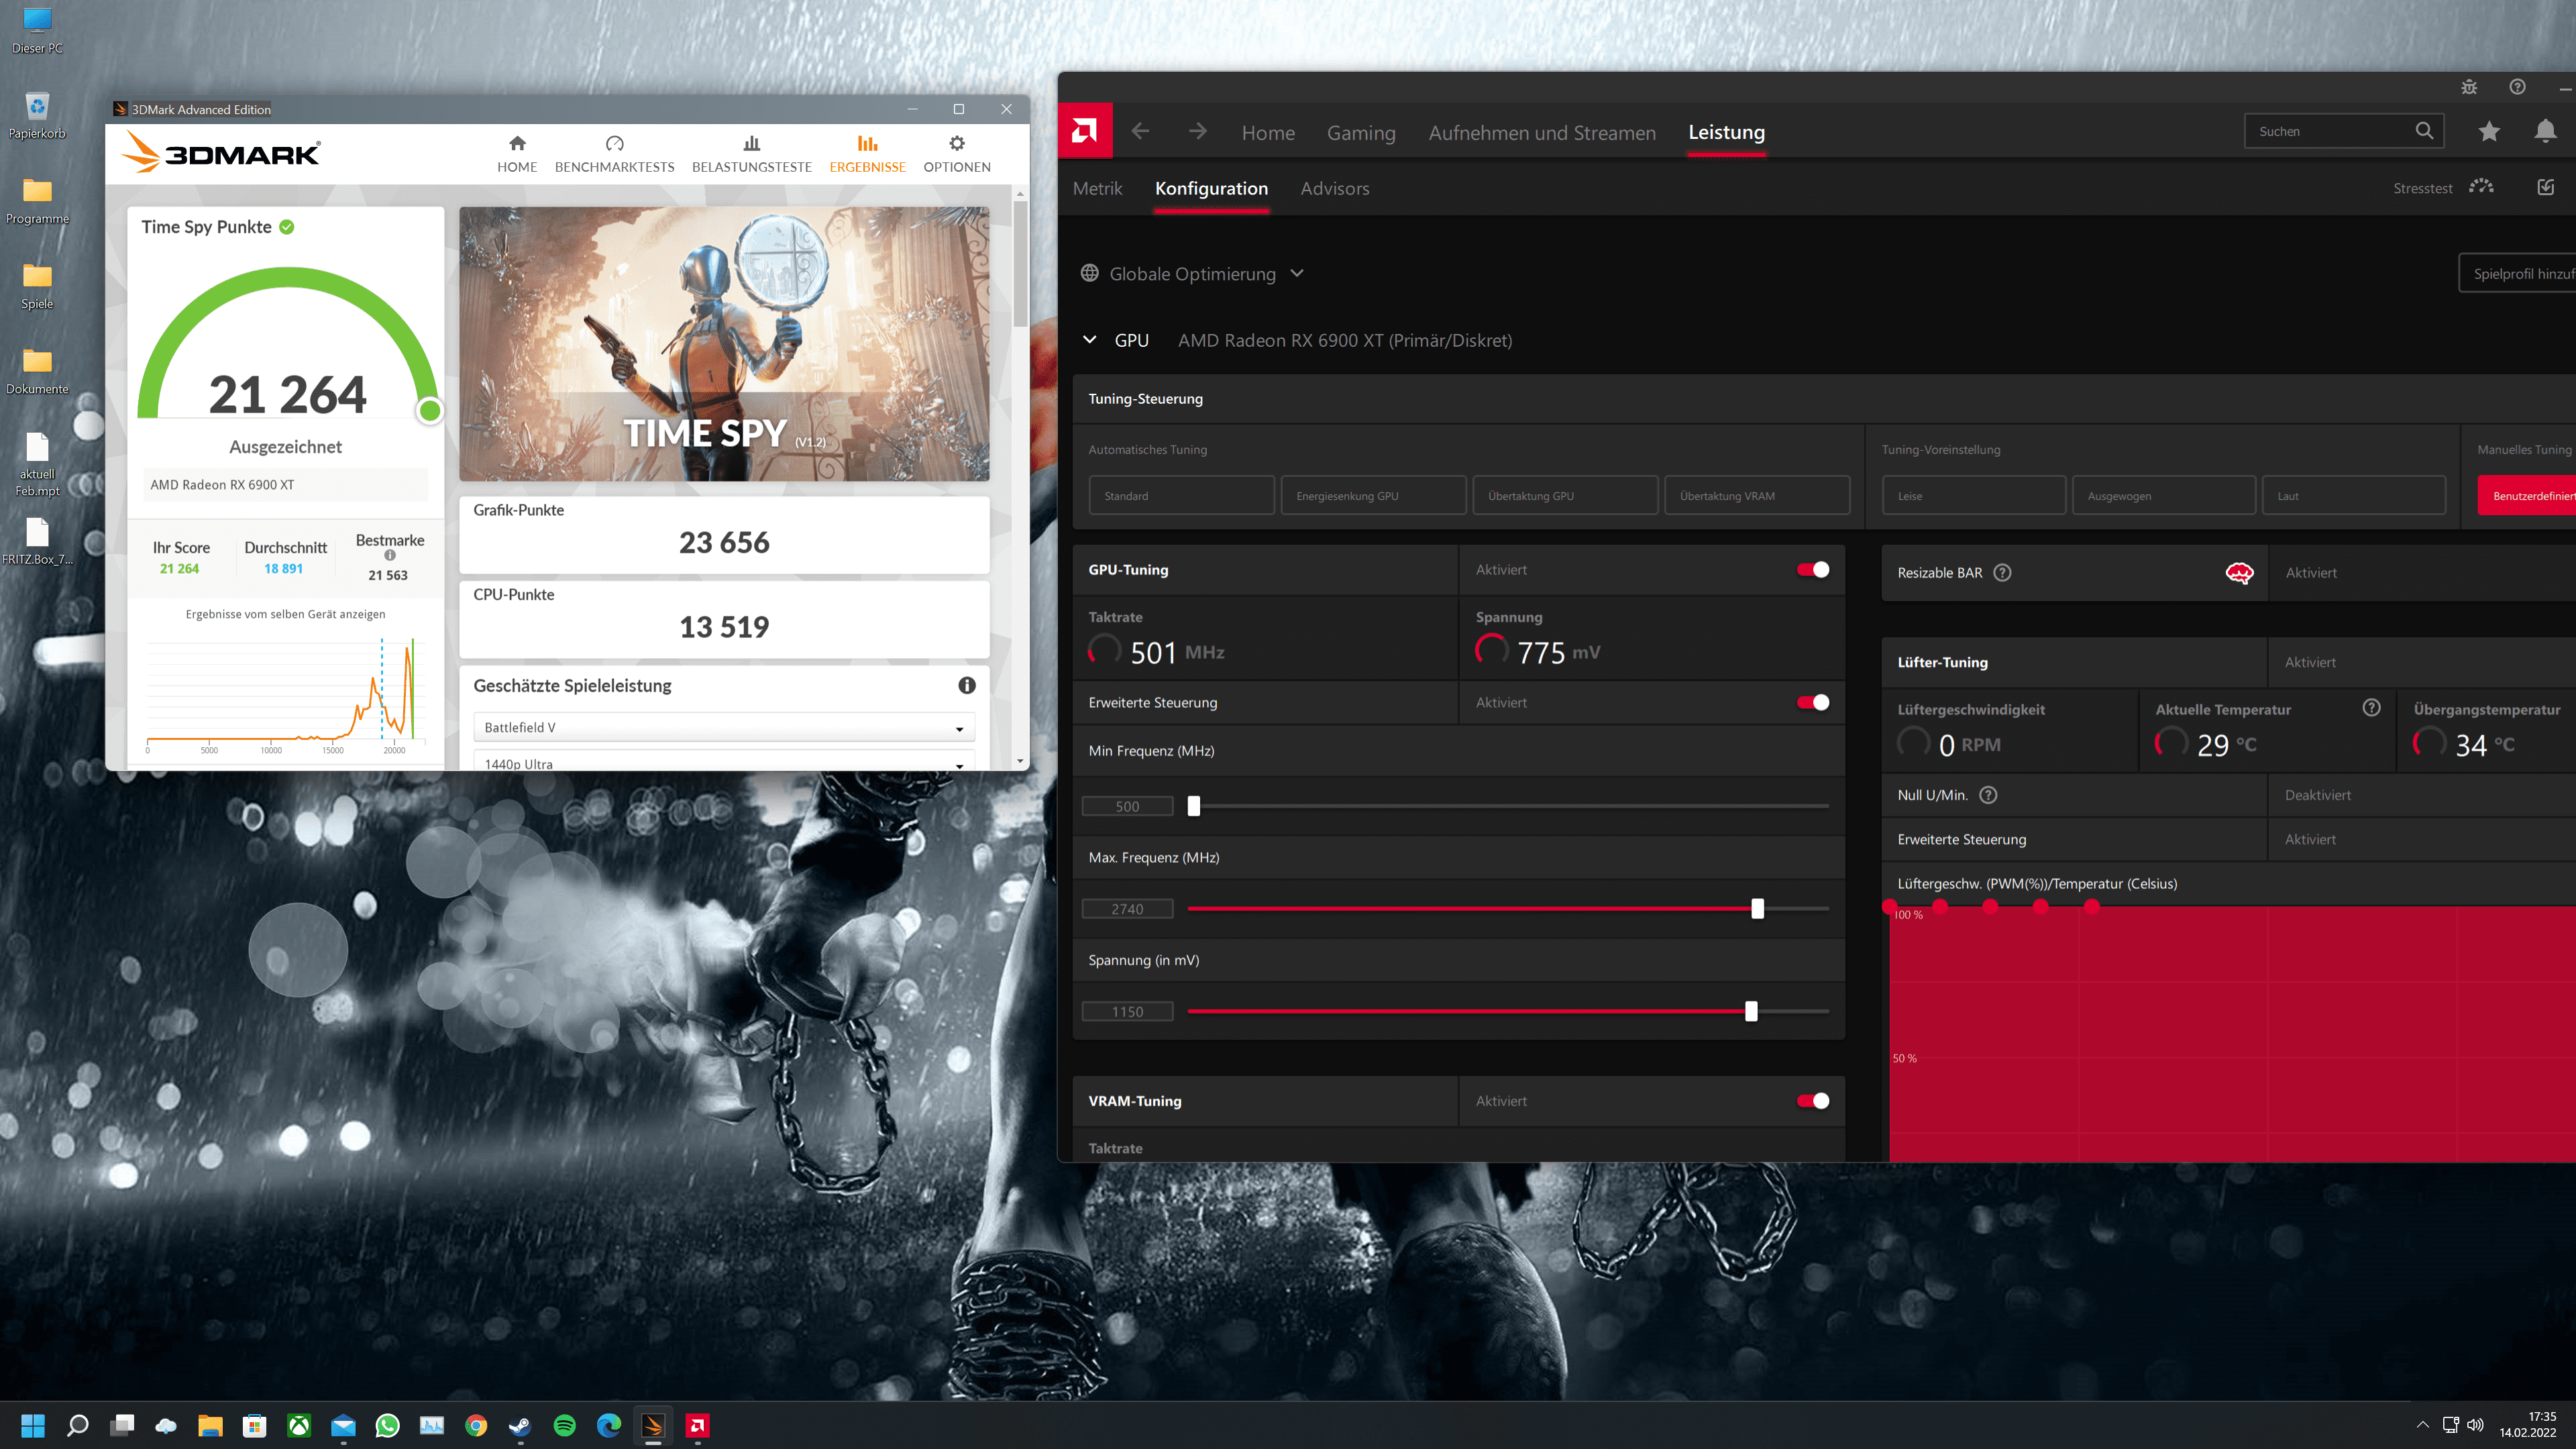The image size is (2576, 1449).
Task: Open 3DMark Belastungsteste section
Action: [x=751, y=154]
